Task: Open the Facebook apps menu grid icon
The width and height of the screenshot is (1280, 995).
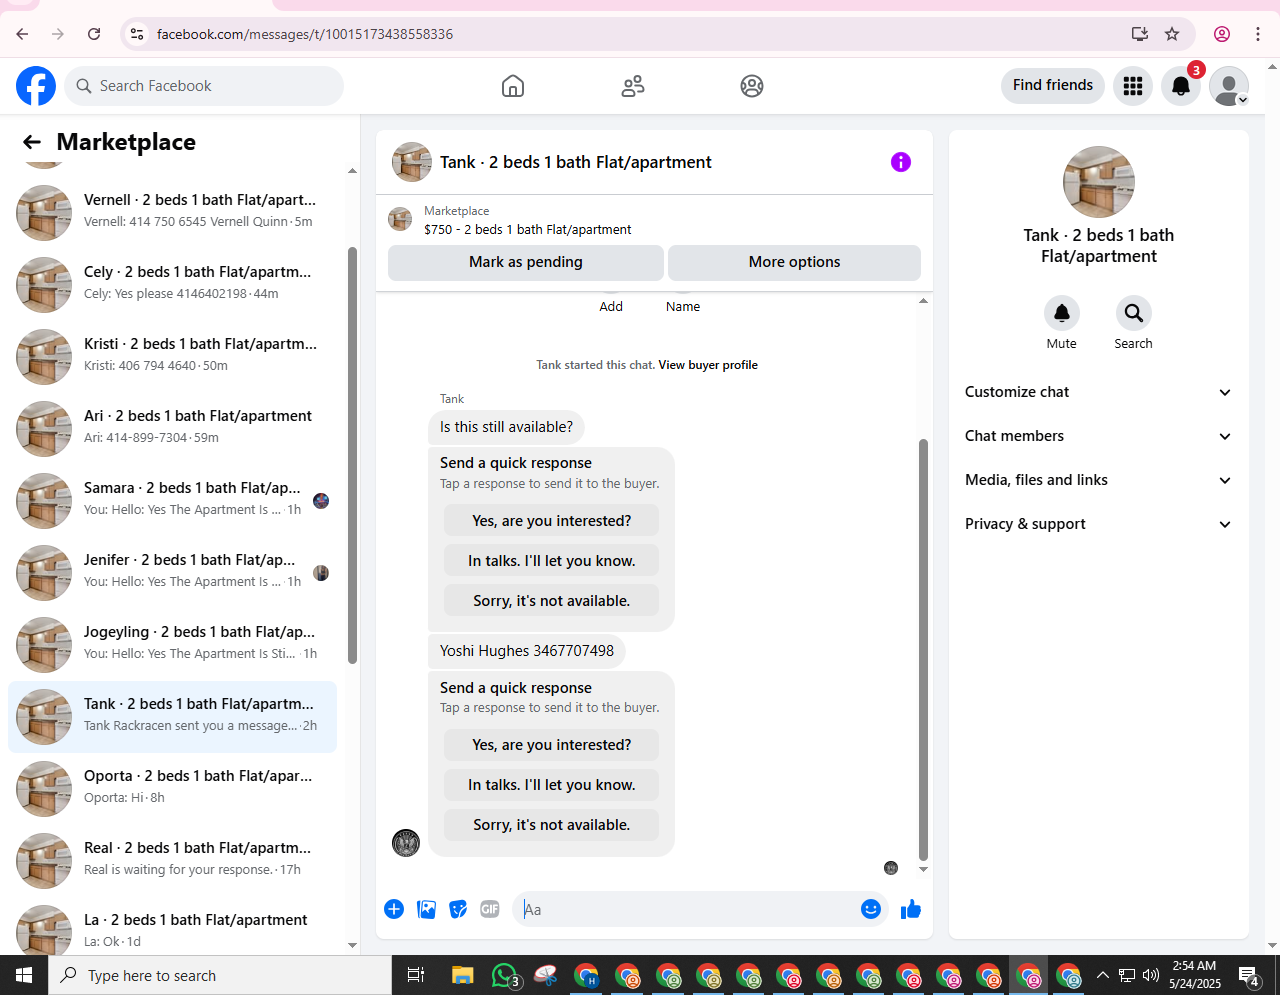Action: click(1133, 86)
